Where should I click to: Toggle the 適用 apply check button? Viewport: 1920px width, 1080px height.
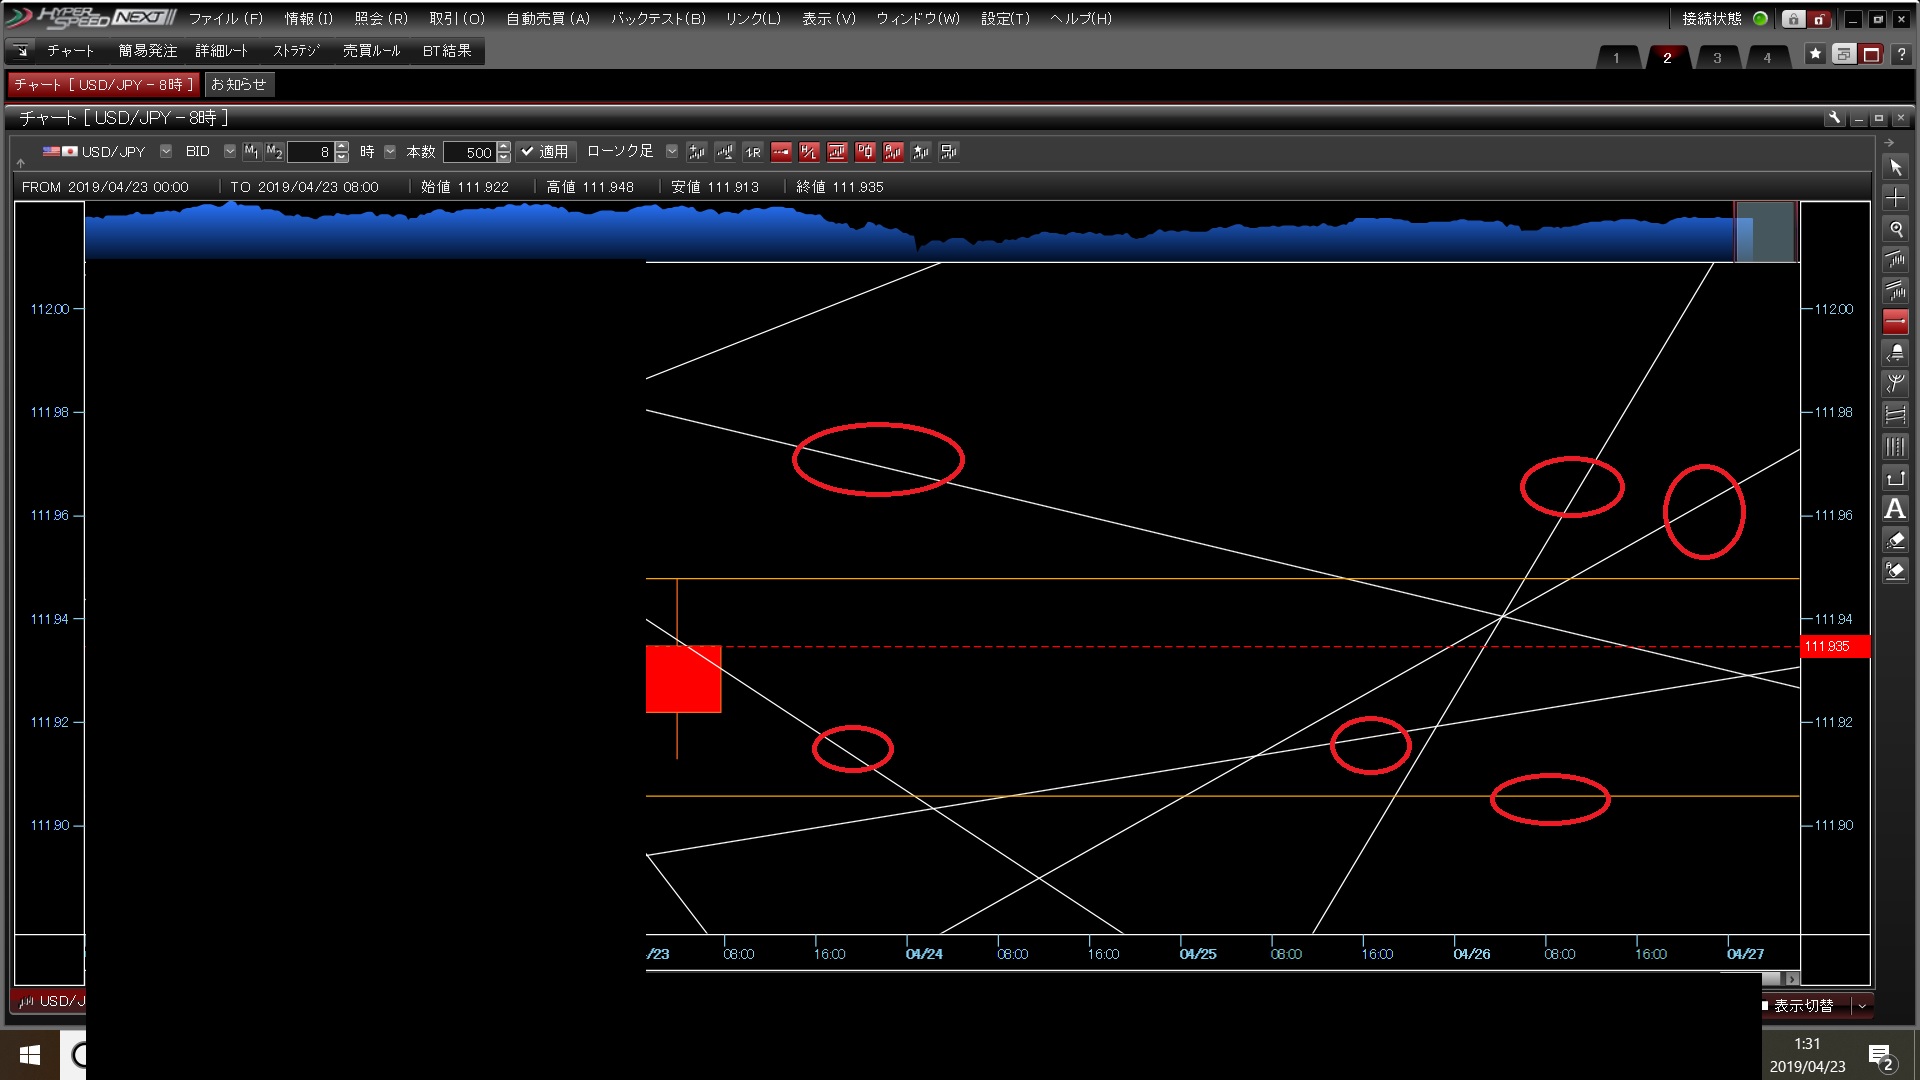[x=546, y=152]
